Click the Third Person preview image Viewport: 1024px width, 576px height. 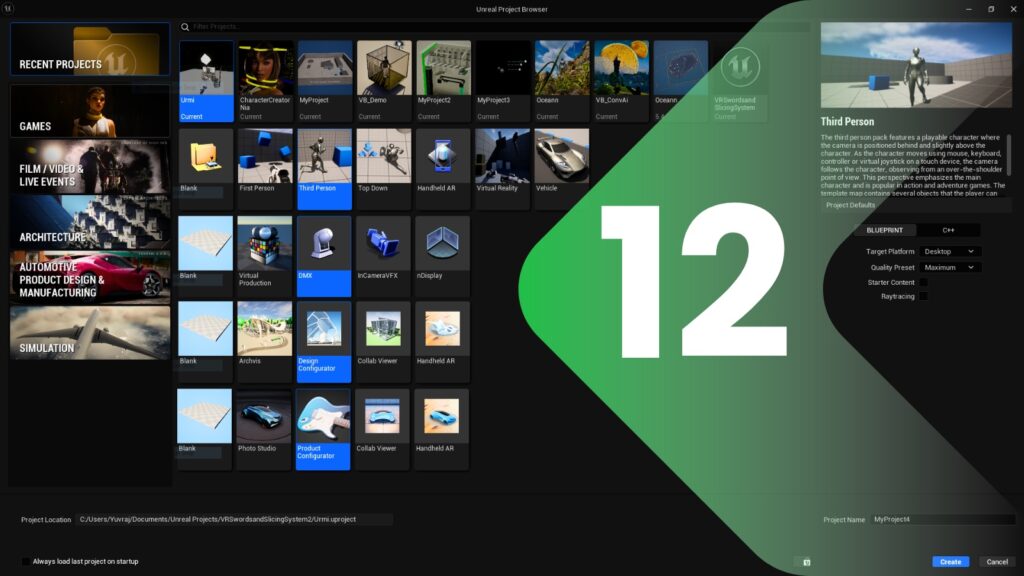click(x=916, y=65)
